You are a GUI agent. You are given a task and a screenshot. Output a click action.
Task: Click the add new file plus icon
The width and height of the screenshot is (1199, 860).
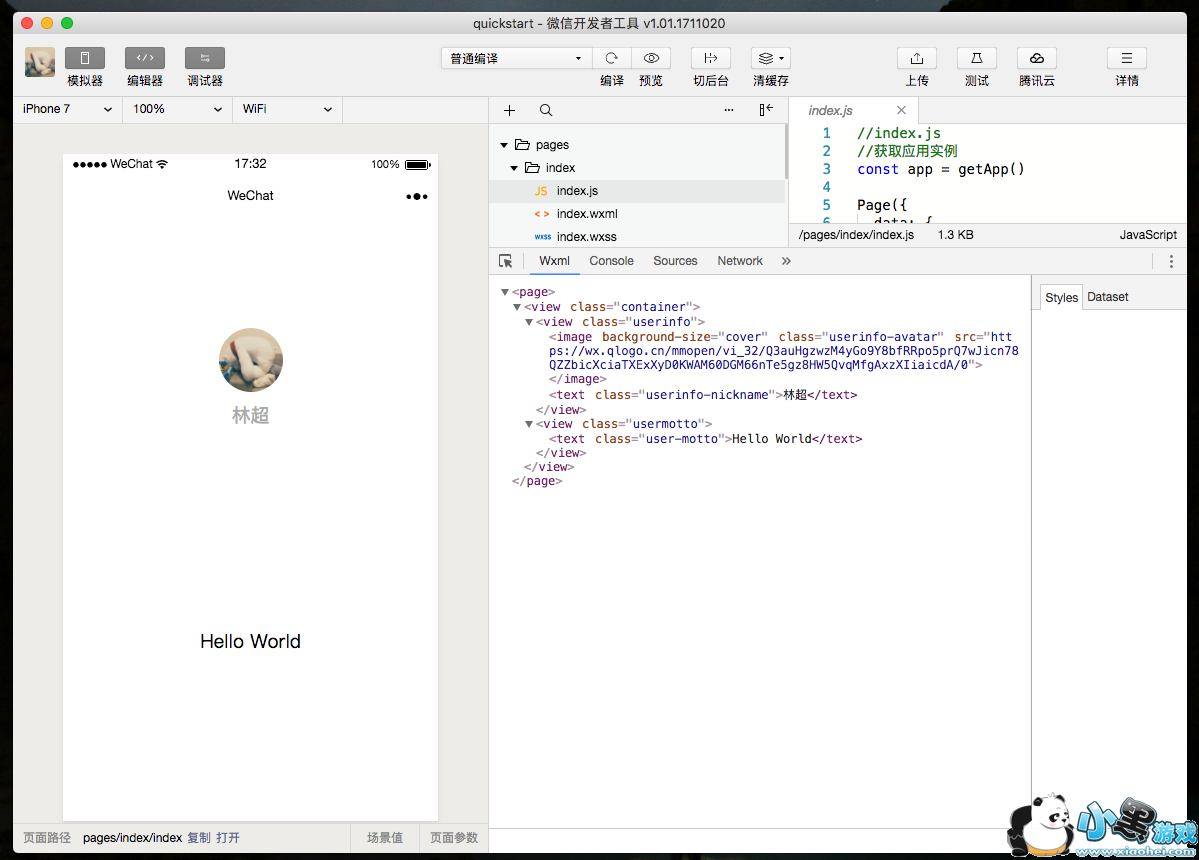510,110
